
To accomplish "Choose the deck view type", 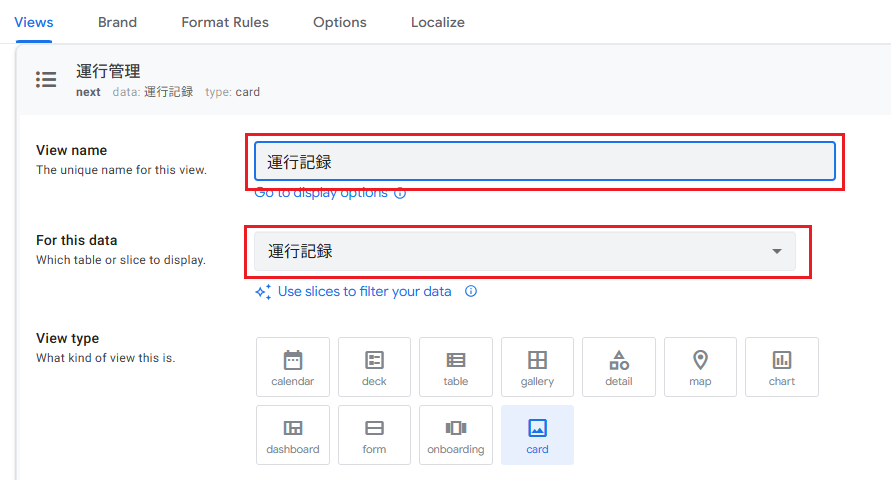I will [374, 367].
